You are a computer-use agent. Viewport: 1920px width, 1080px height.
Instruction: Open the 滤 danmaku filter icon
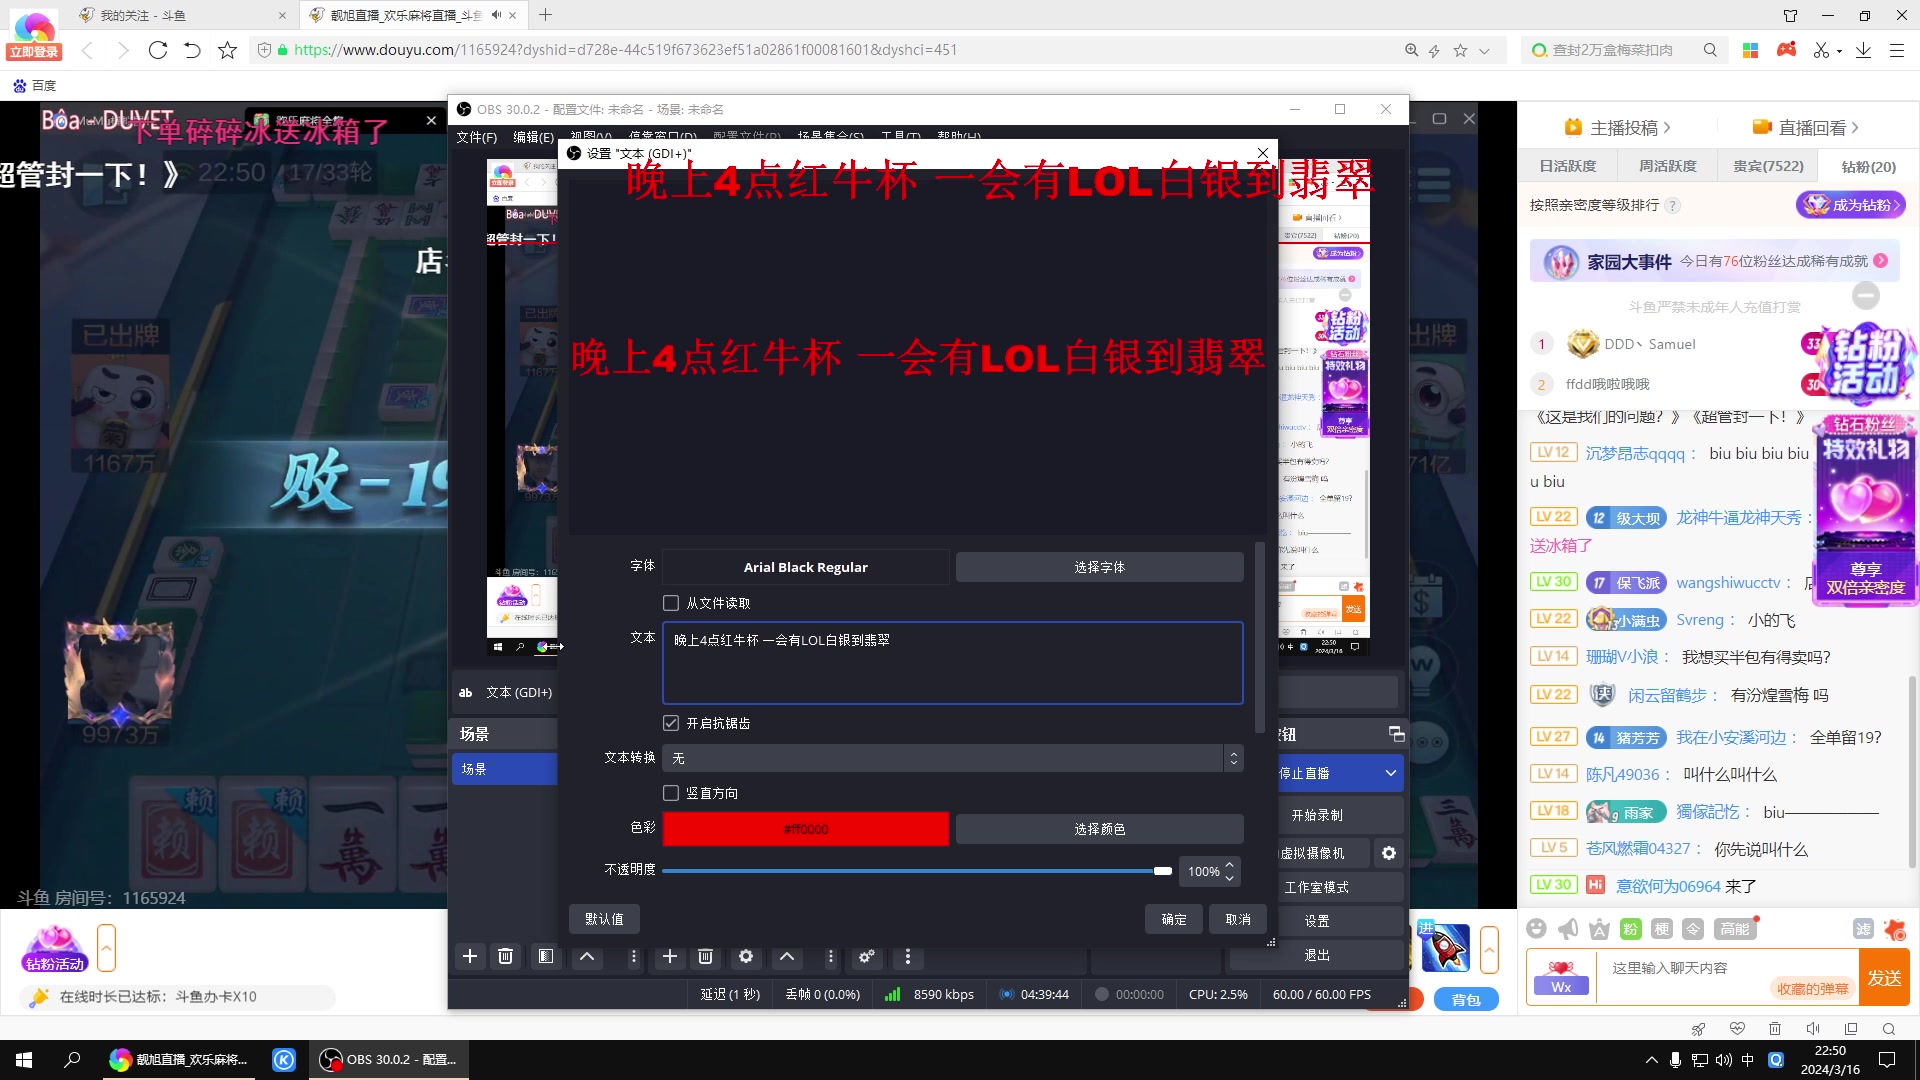pos(1863,929)
